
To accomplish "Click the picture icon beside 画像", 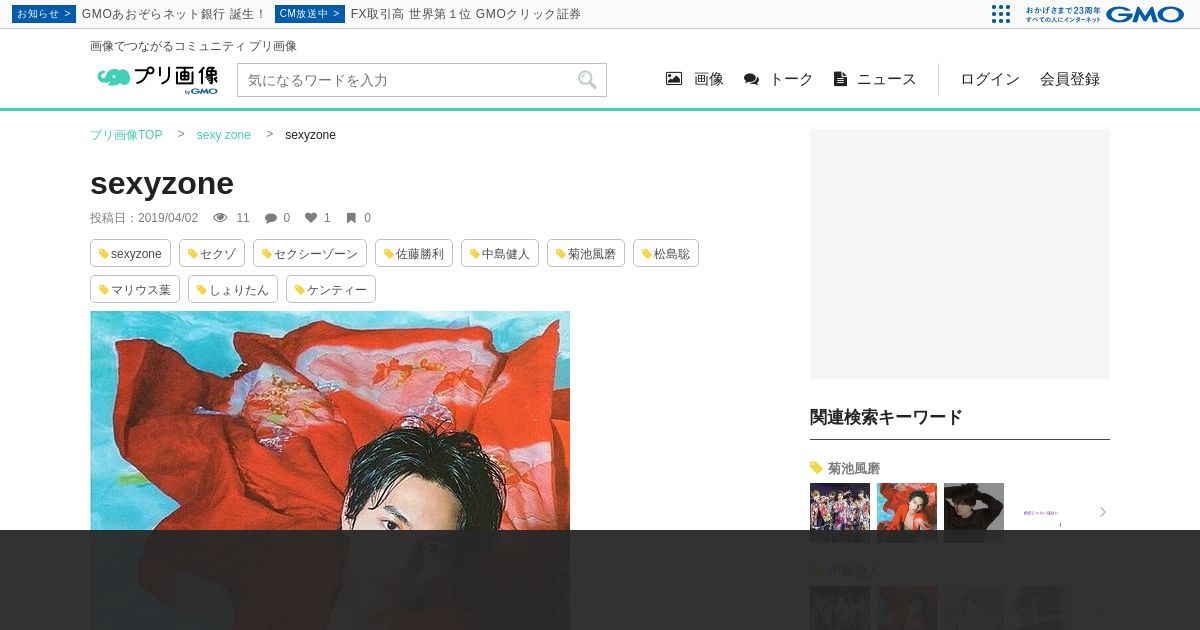I will [674, 79].
